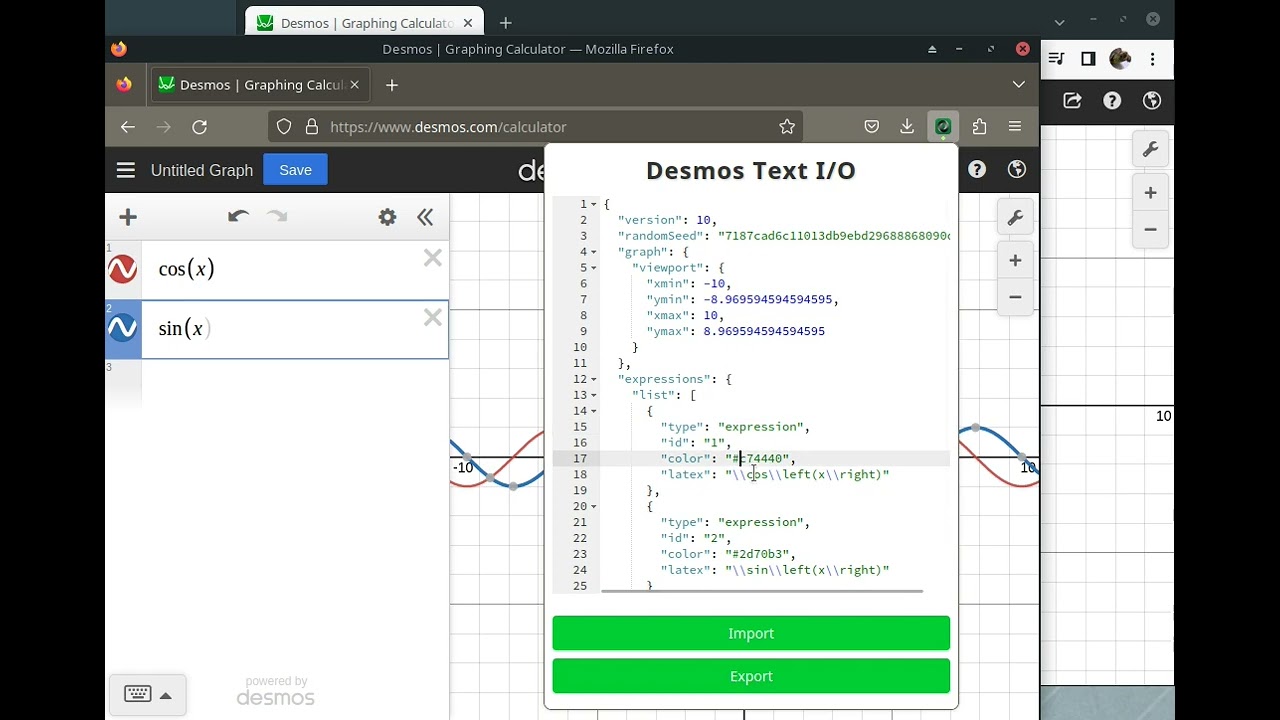Hide the cos(x) graph curve
The width and height of the screenshot is (1280, 720).
[x=123, y=269]
